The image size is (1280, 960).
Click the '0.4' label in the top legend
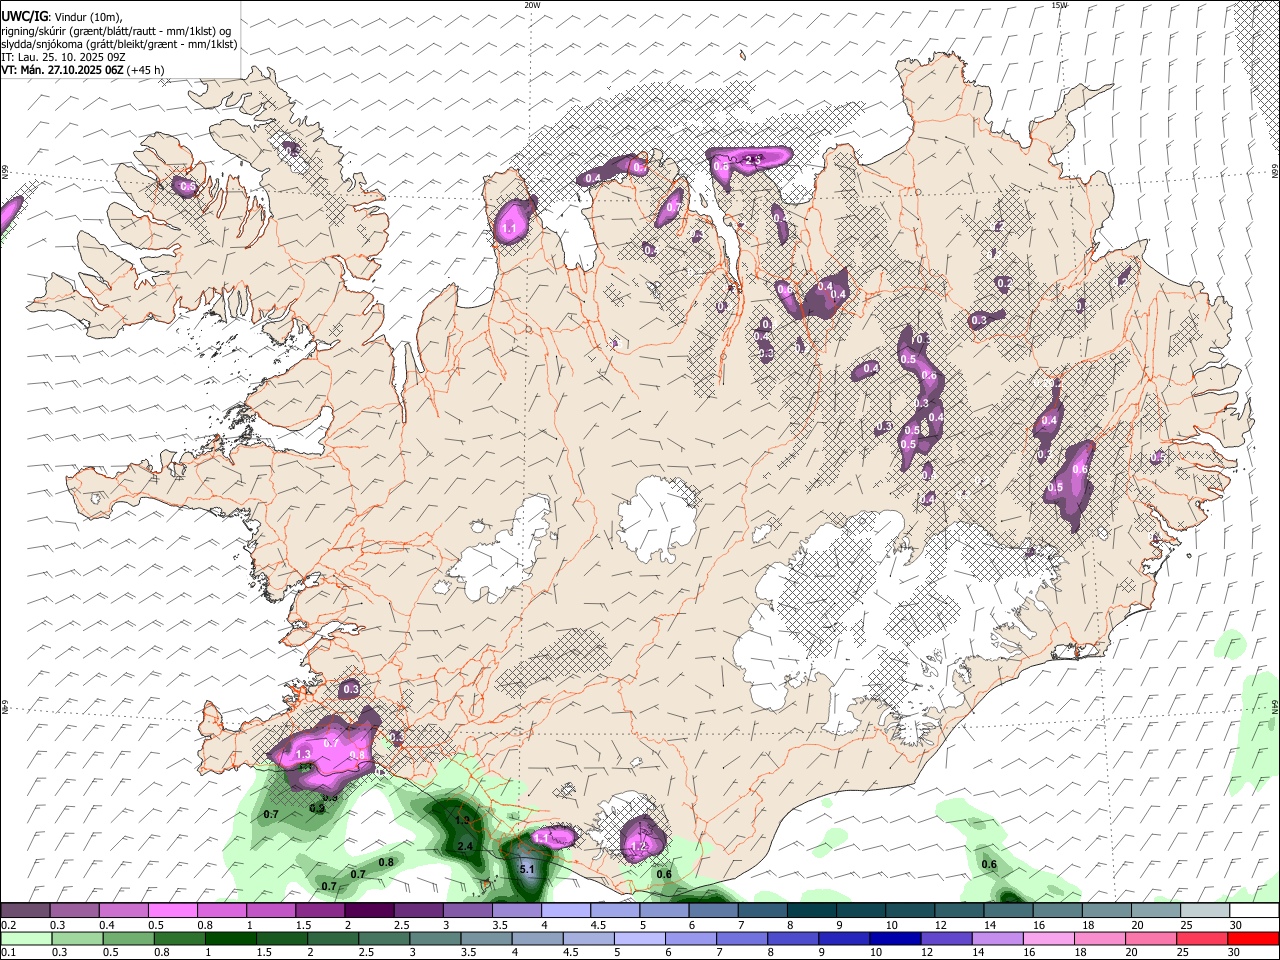(x=106, y=925)
